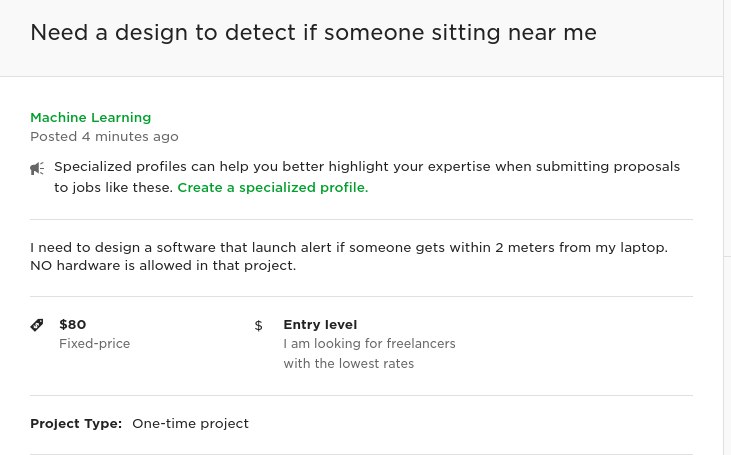Click the word design in the title
Image resolution: width=731 pixels, height=455 pixels.
pos(152,33)
